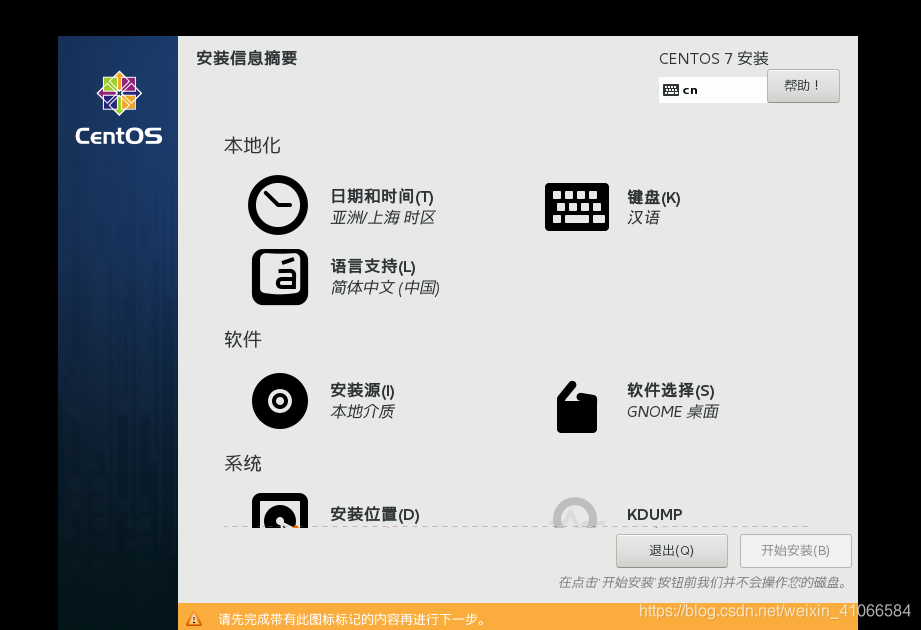This screenshot has width=921, height=630.
Task: Open the installation destination disk icon
Action: click(x=280, y=510)
